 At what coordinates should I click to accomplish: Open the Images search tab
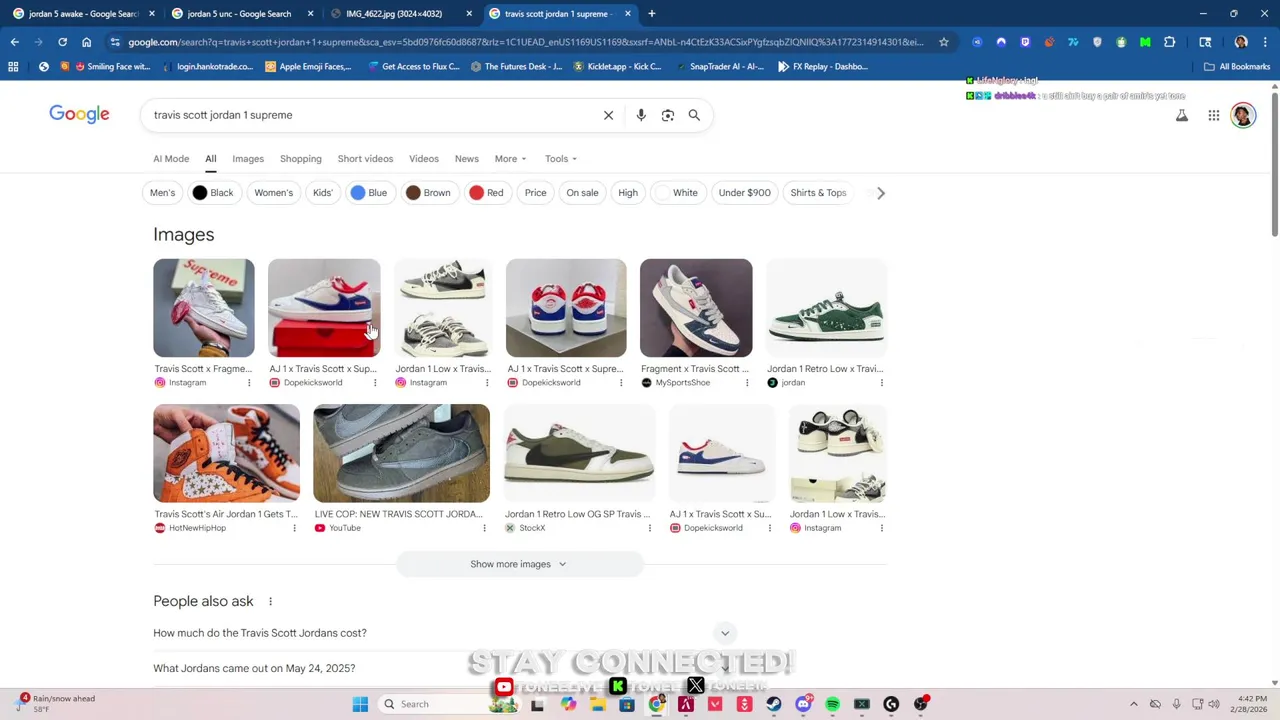click(248, 159)
